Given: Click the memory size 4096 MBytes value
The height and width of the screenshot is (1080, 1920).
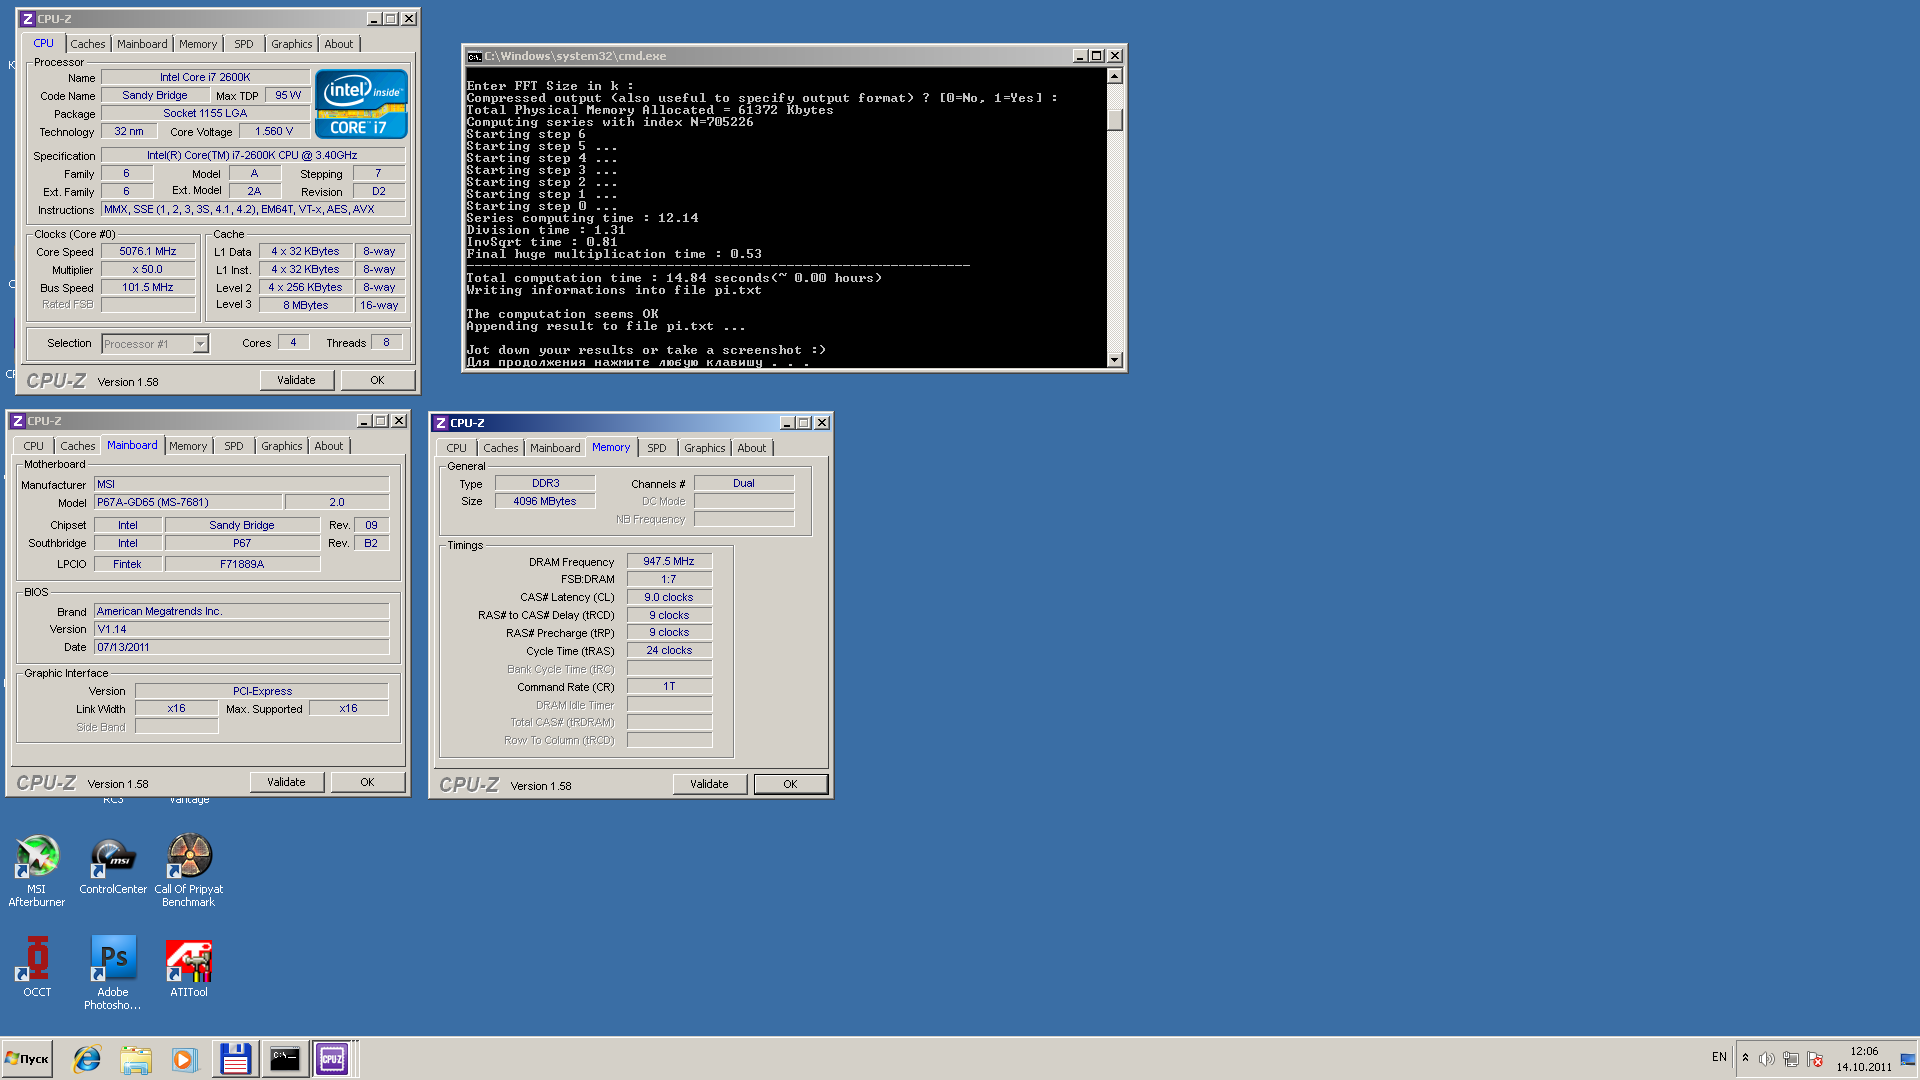Looking at the screenshot, I should click(545, 501).
